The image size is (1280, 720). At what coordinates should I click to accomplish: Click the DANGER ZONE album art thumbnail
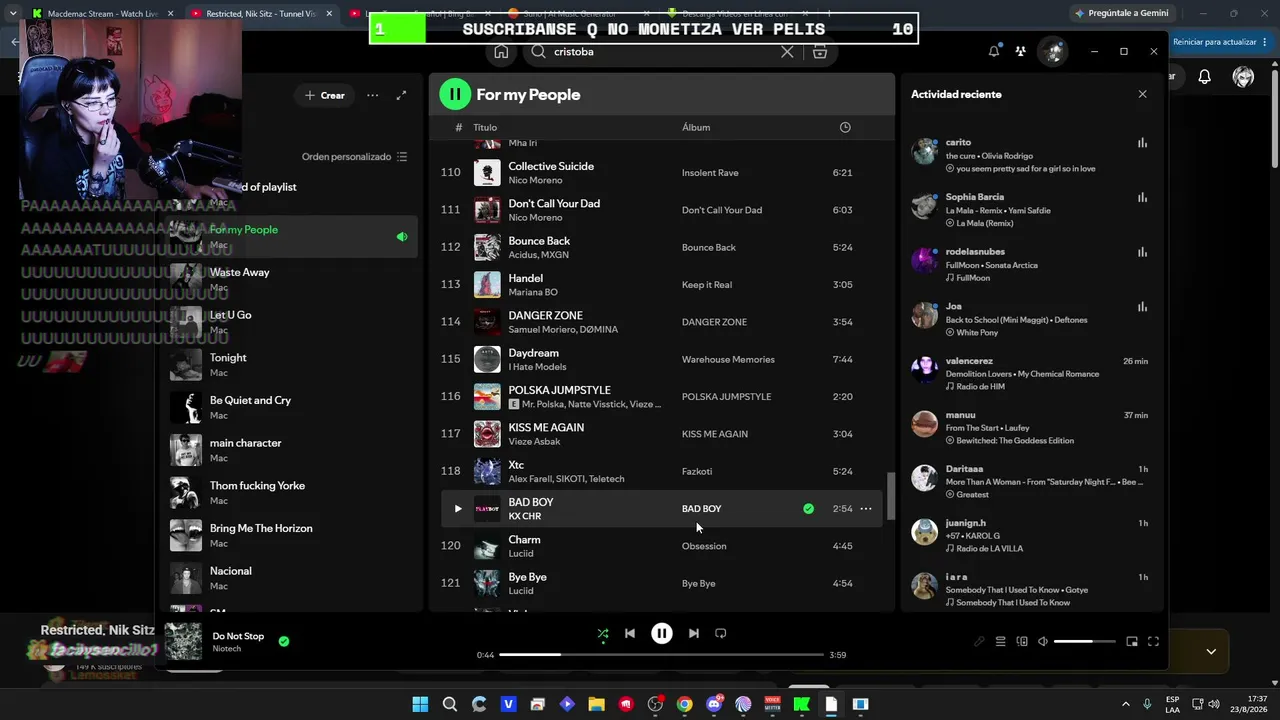487,322
